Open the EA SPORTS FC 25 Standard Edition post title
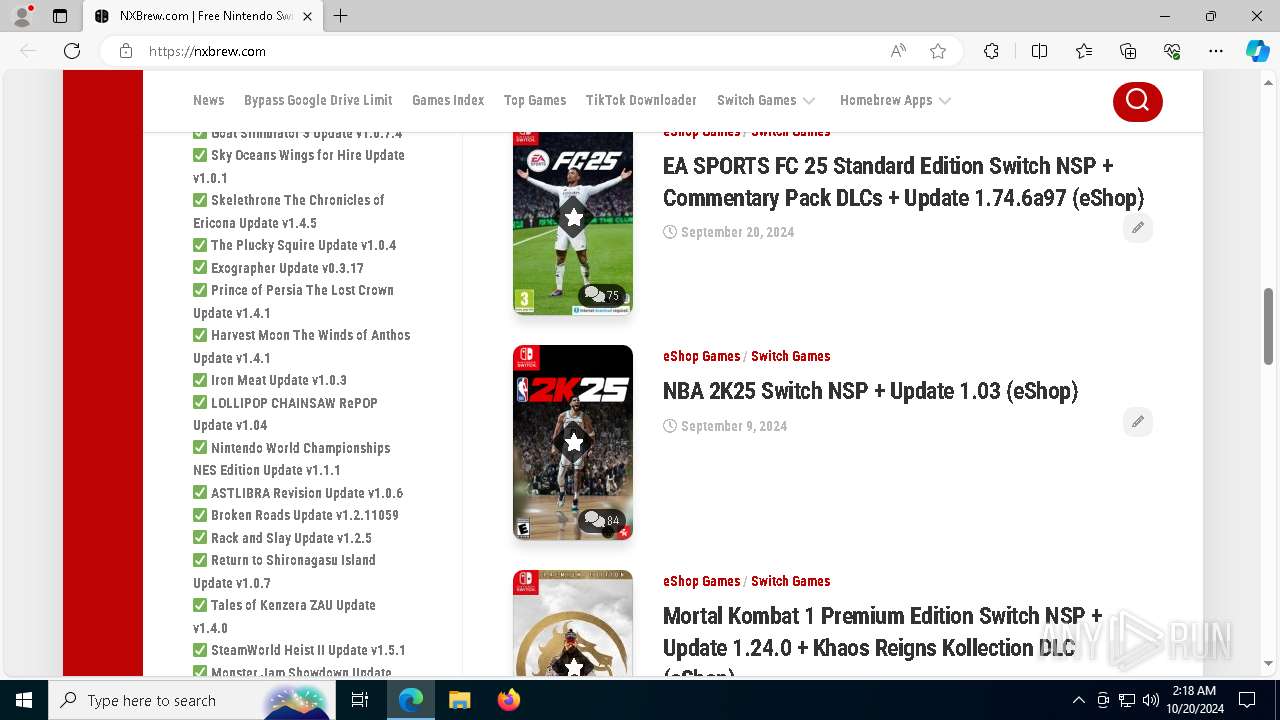The width and height of the screenshot is (1280, 720). (903, 181)
